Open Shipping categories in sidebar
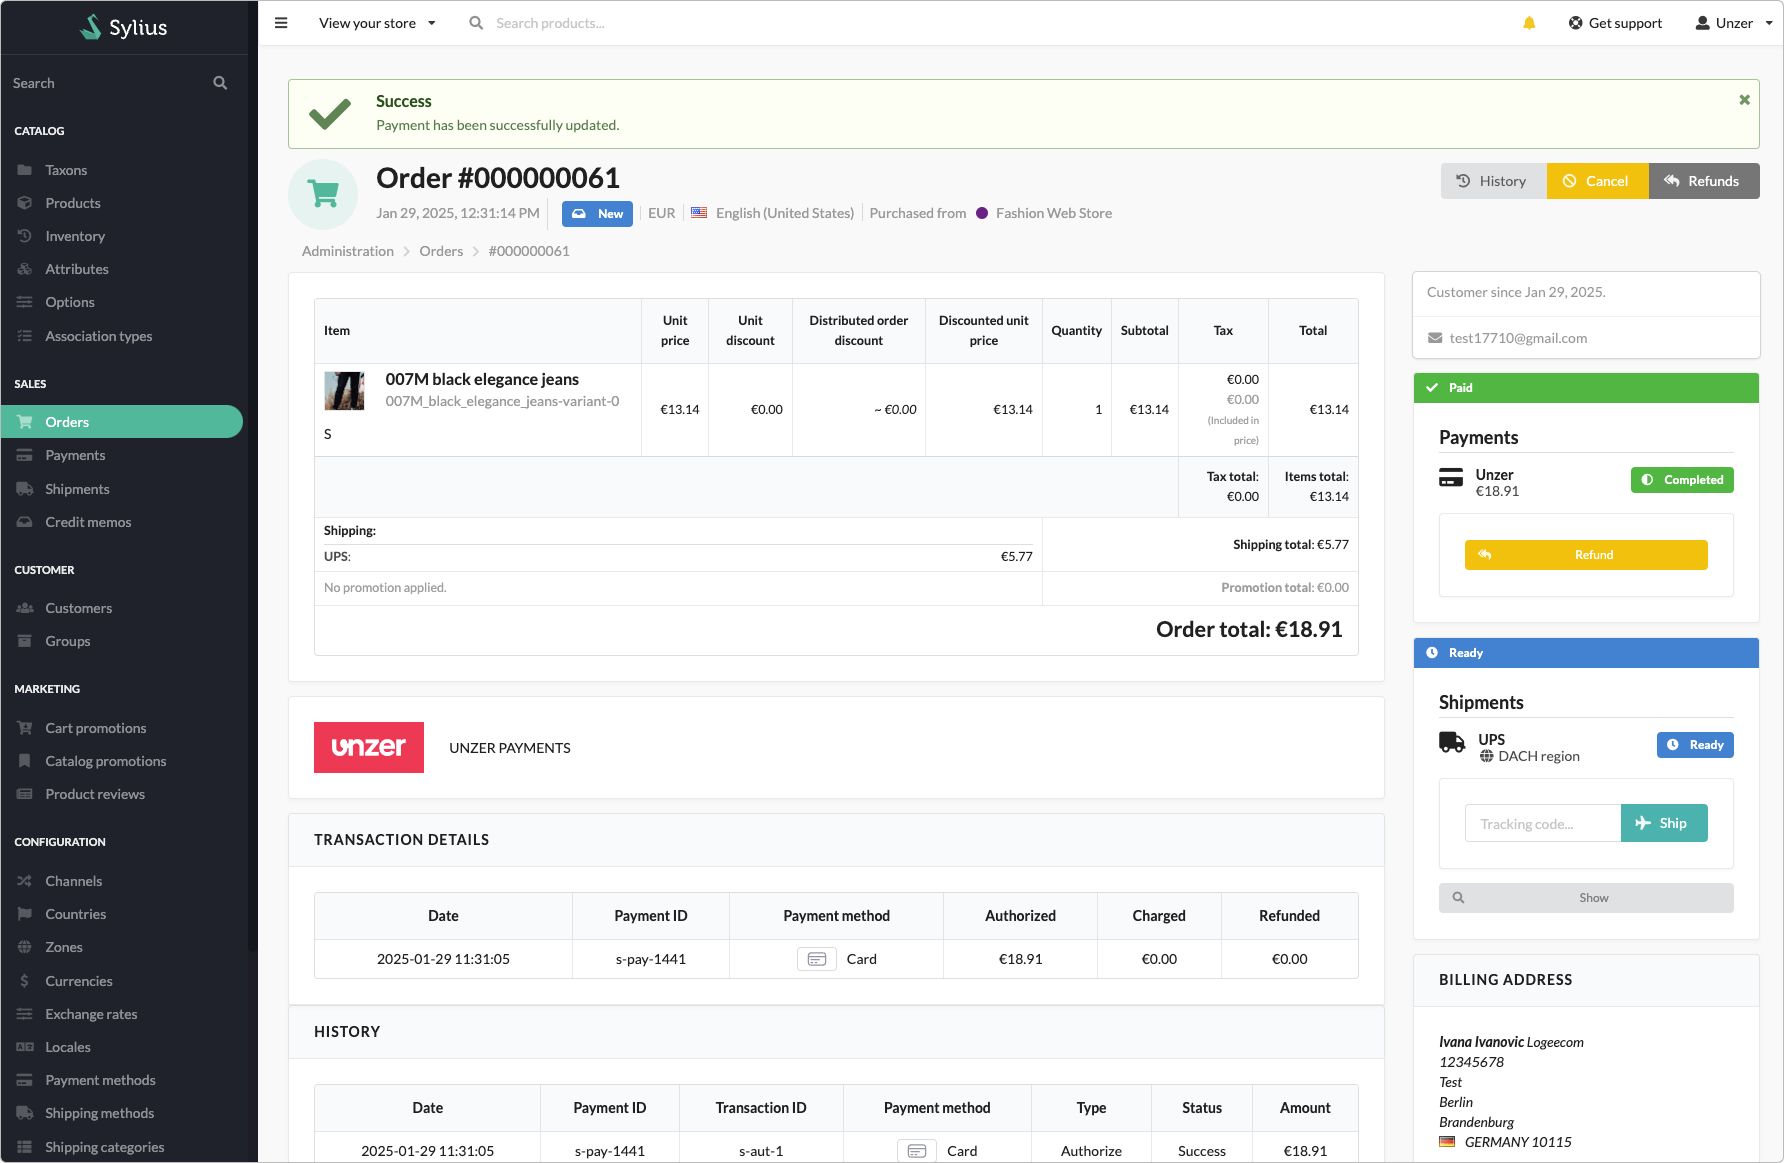The height and width of the screenshot is (1163, 1784). 105,1147
